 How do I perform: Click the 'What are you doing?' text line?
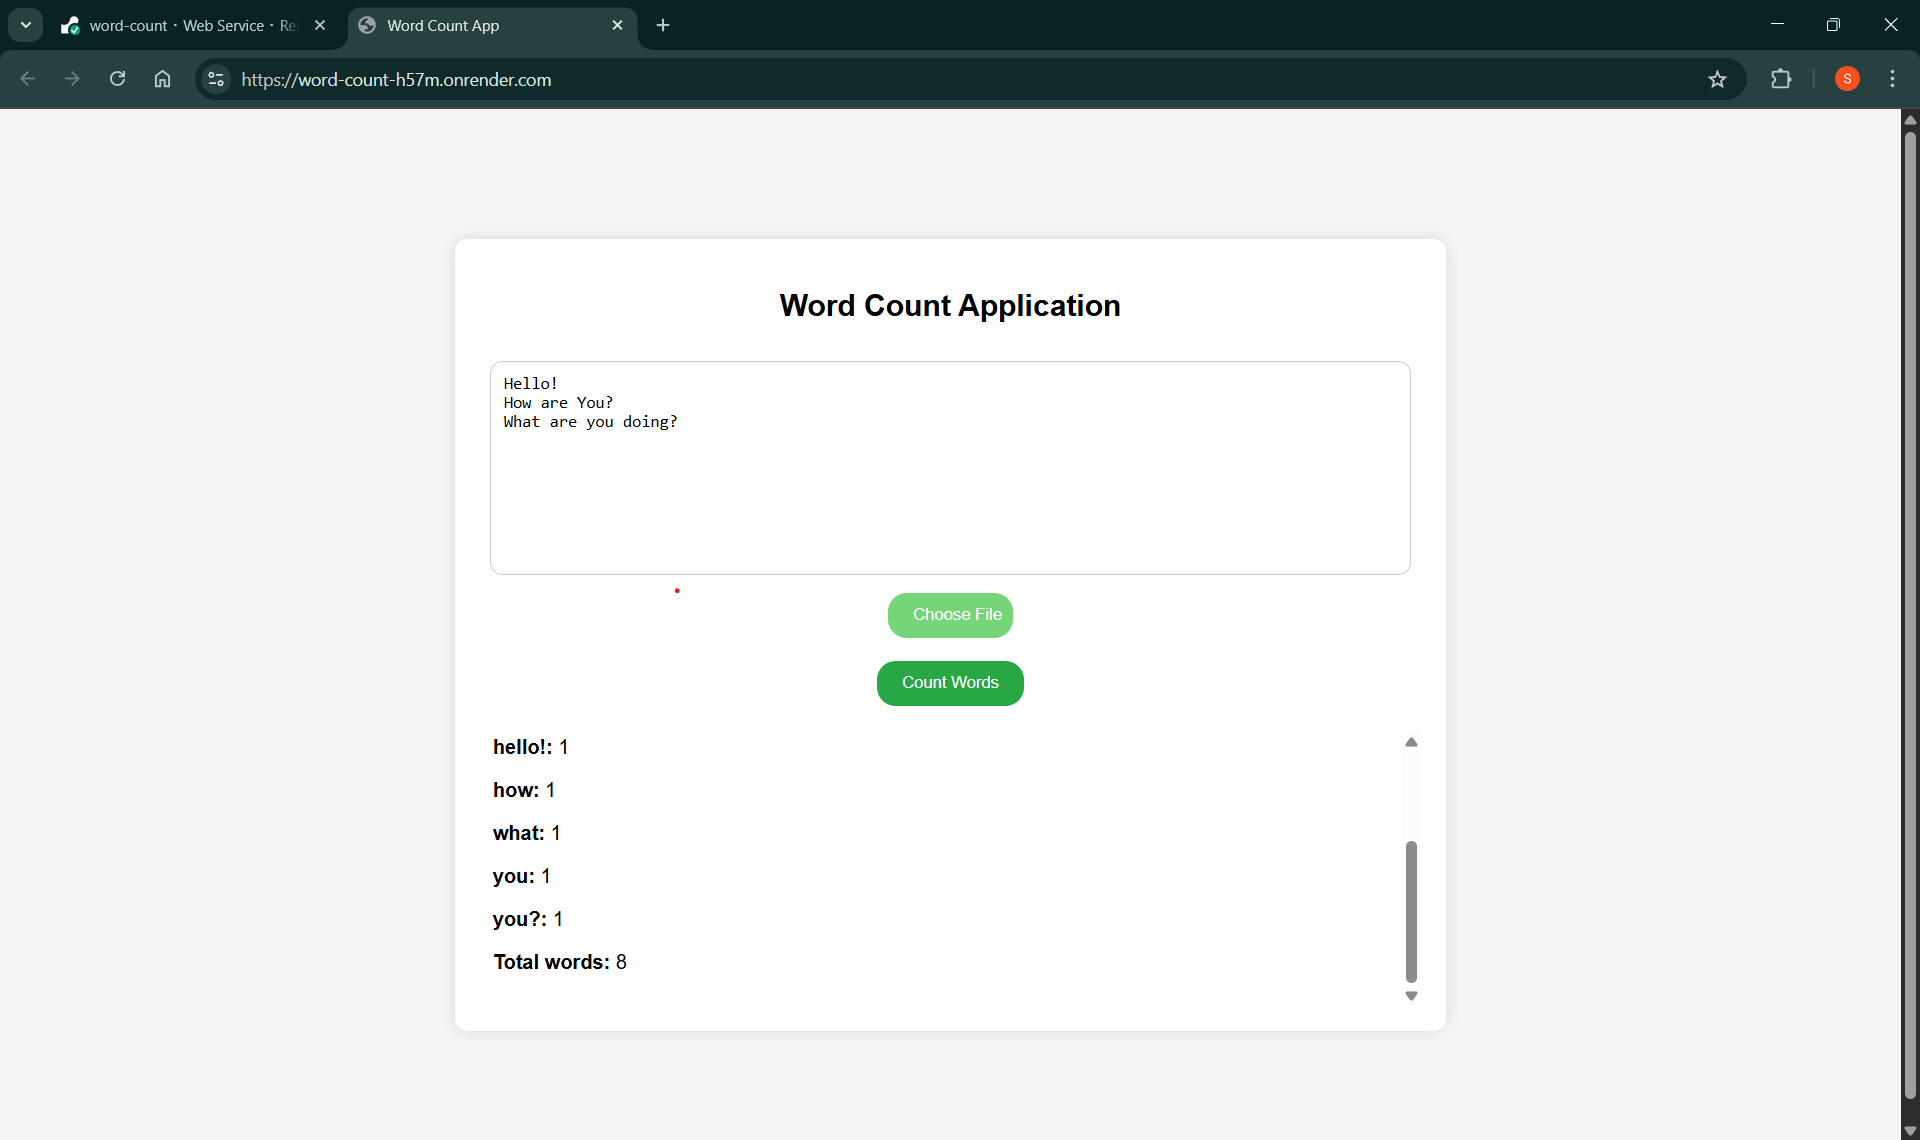tap(590, 422)
